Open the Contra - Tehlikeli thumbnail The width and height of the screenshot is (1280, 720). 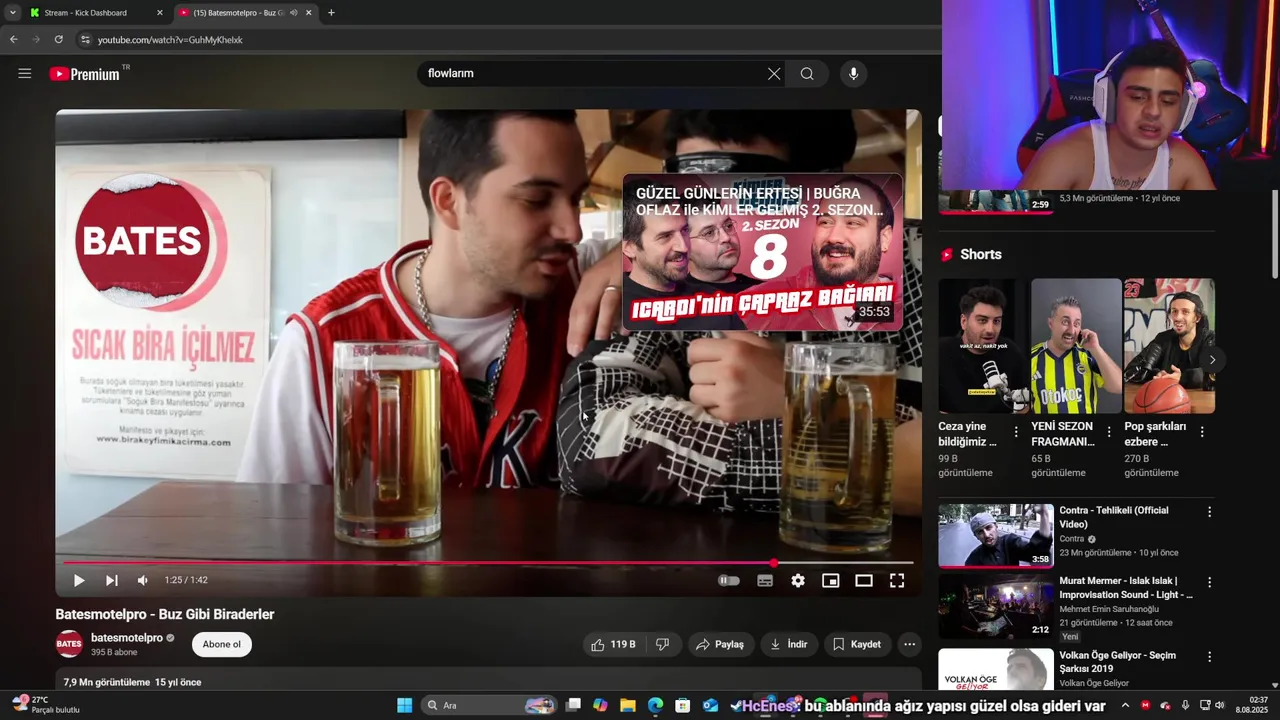point(996,535)
